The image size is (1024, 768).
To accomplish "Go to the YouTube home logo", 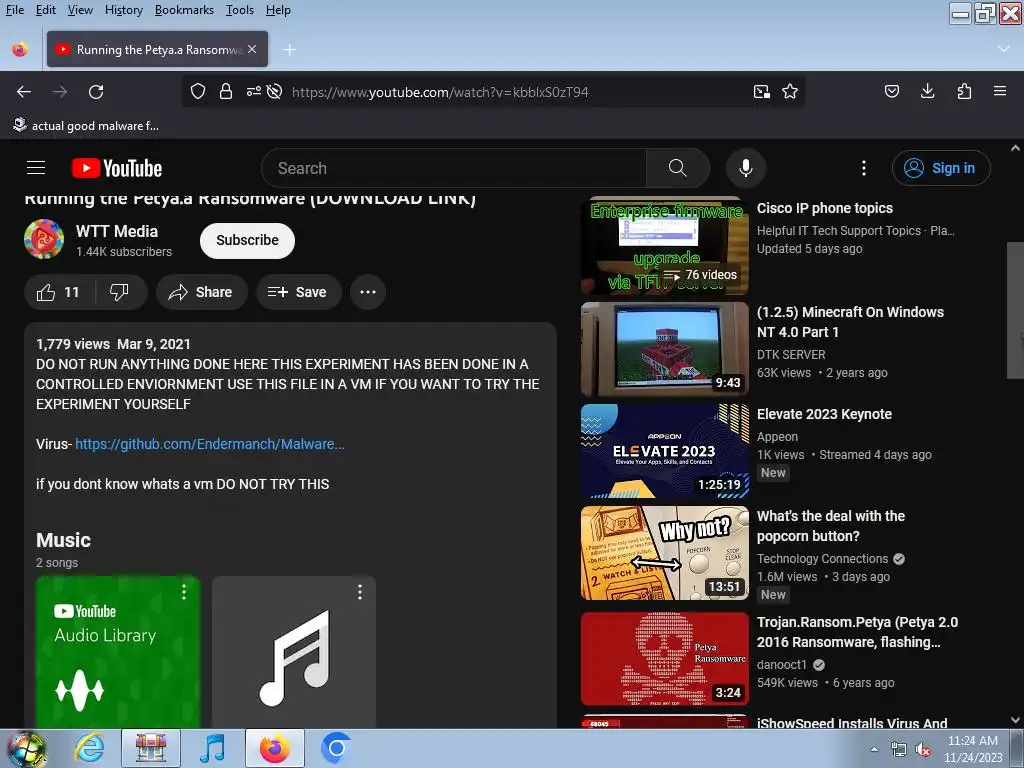I will pos(117,168).
